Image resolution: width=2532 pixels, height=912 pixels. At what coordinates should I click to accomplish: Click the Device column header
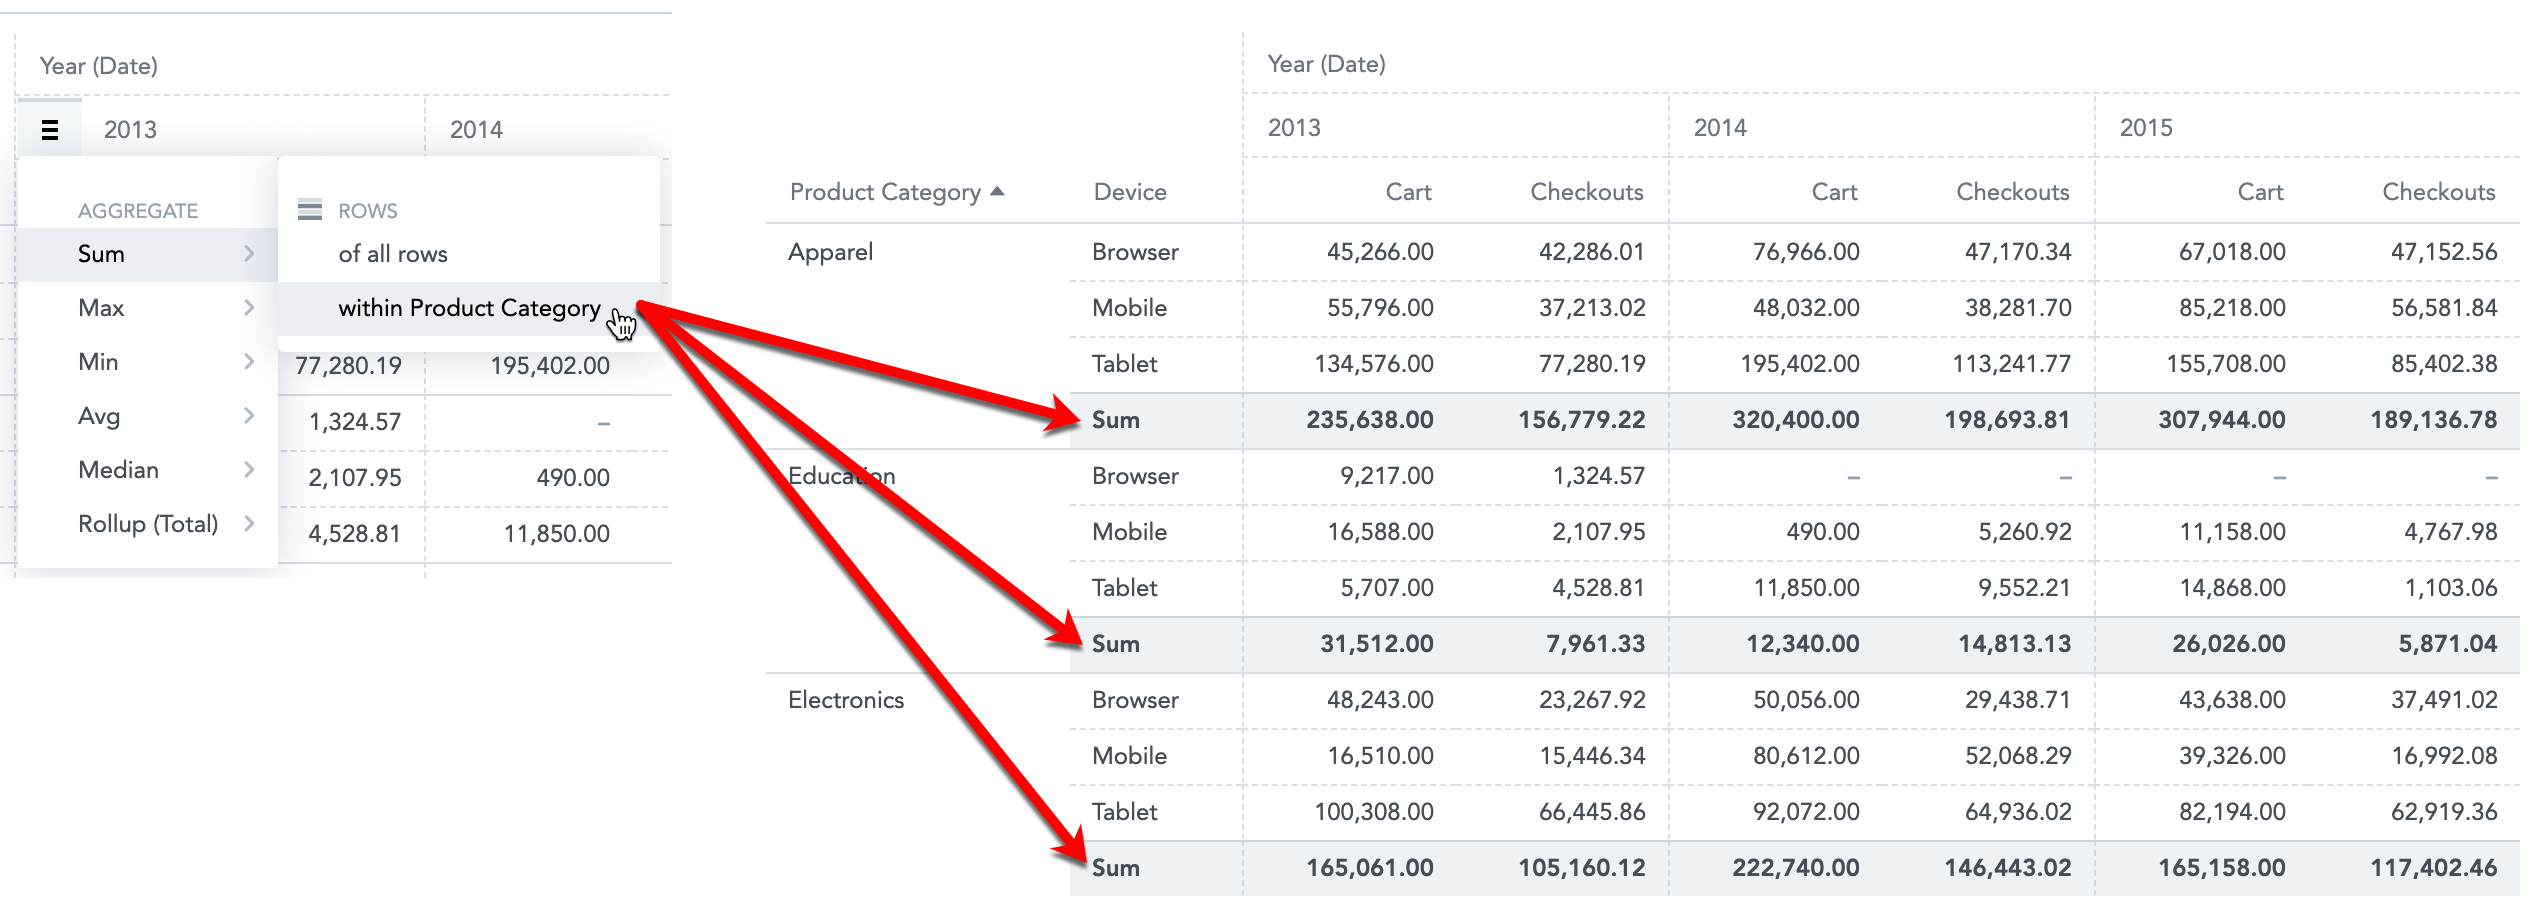(x=1130, y=192)
